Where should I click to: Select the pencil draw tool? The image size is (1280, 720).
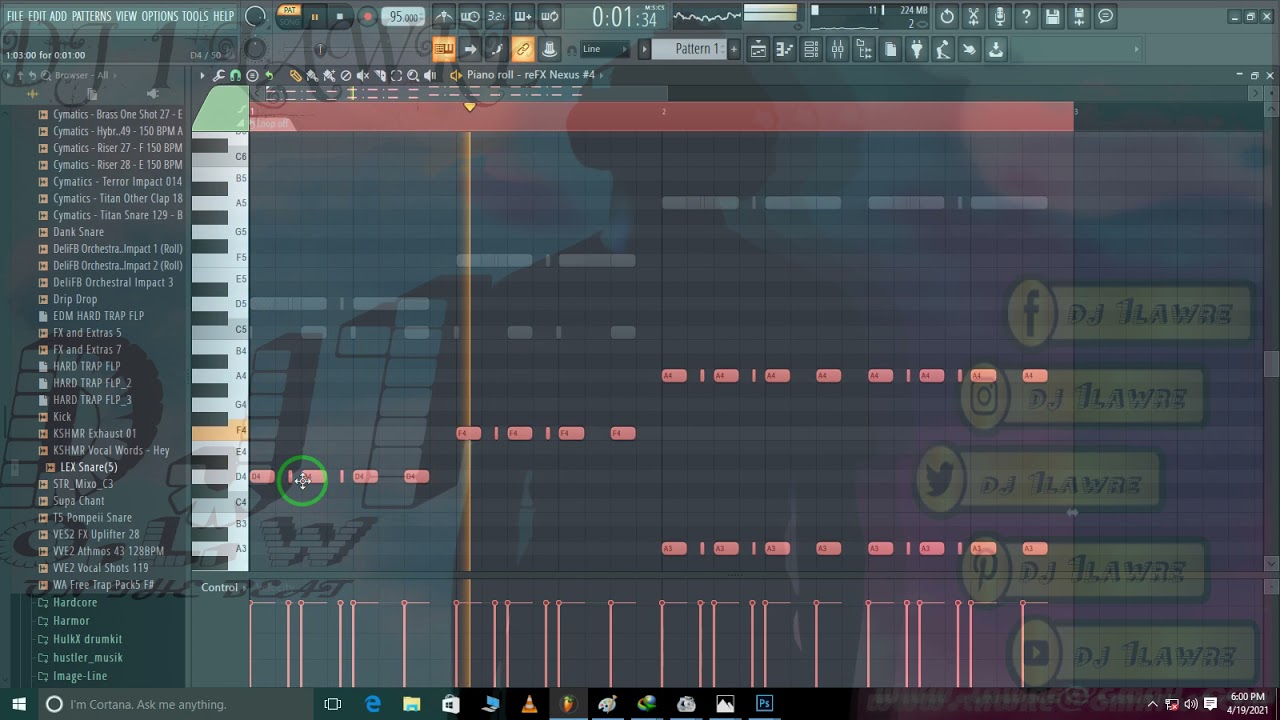pos(295,75)
